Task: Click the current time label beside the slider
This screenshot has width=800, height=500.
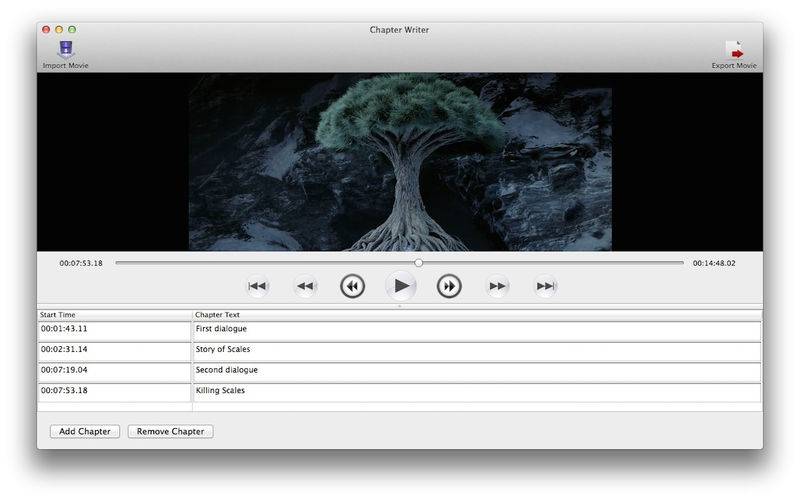Action: tap(81, 263)
